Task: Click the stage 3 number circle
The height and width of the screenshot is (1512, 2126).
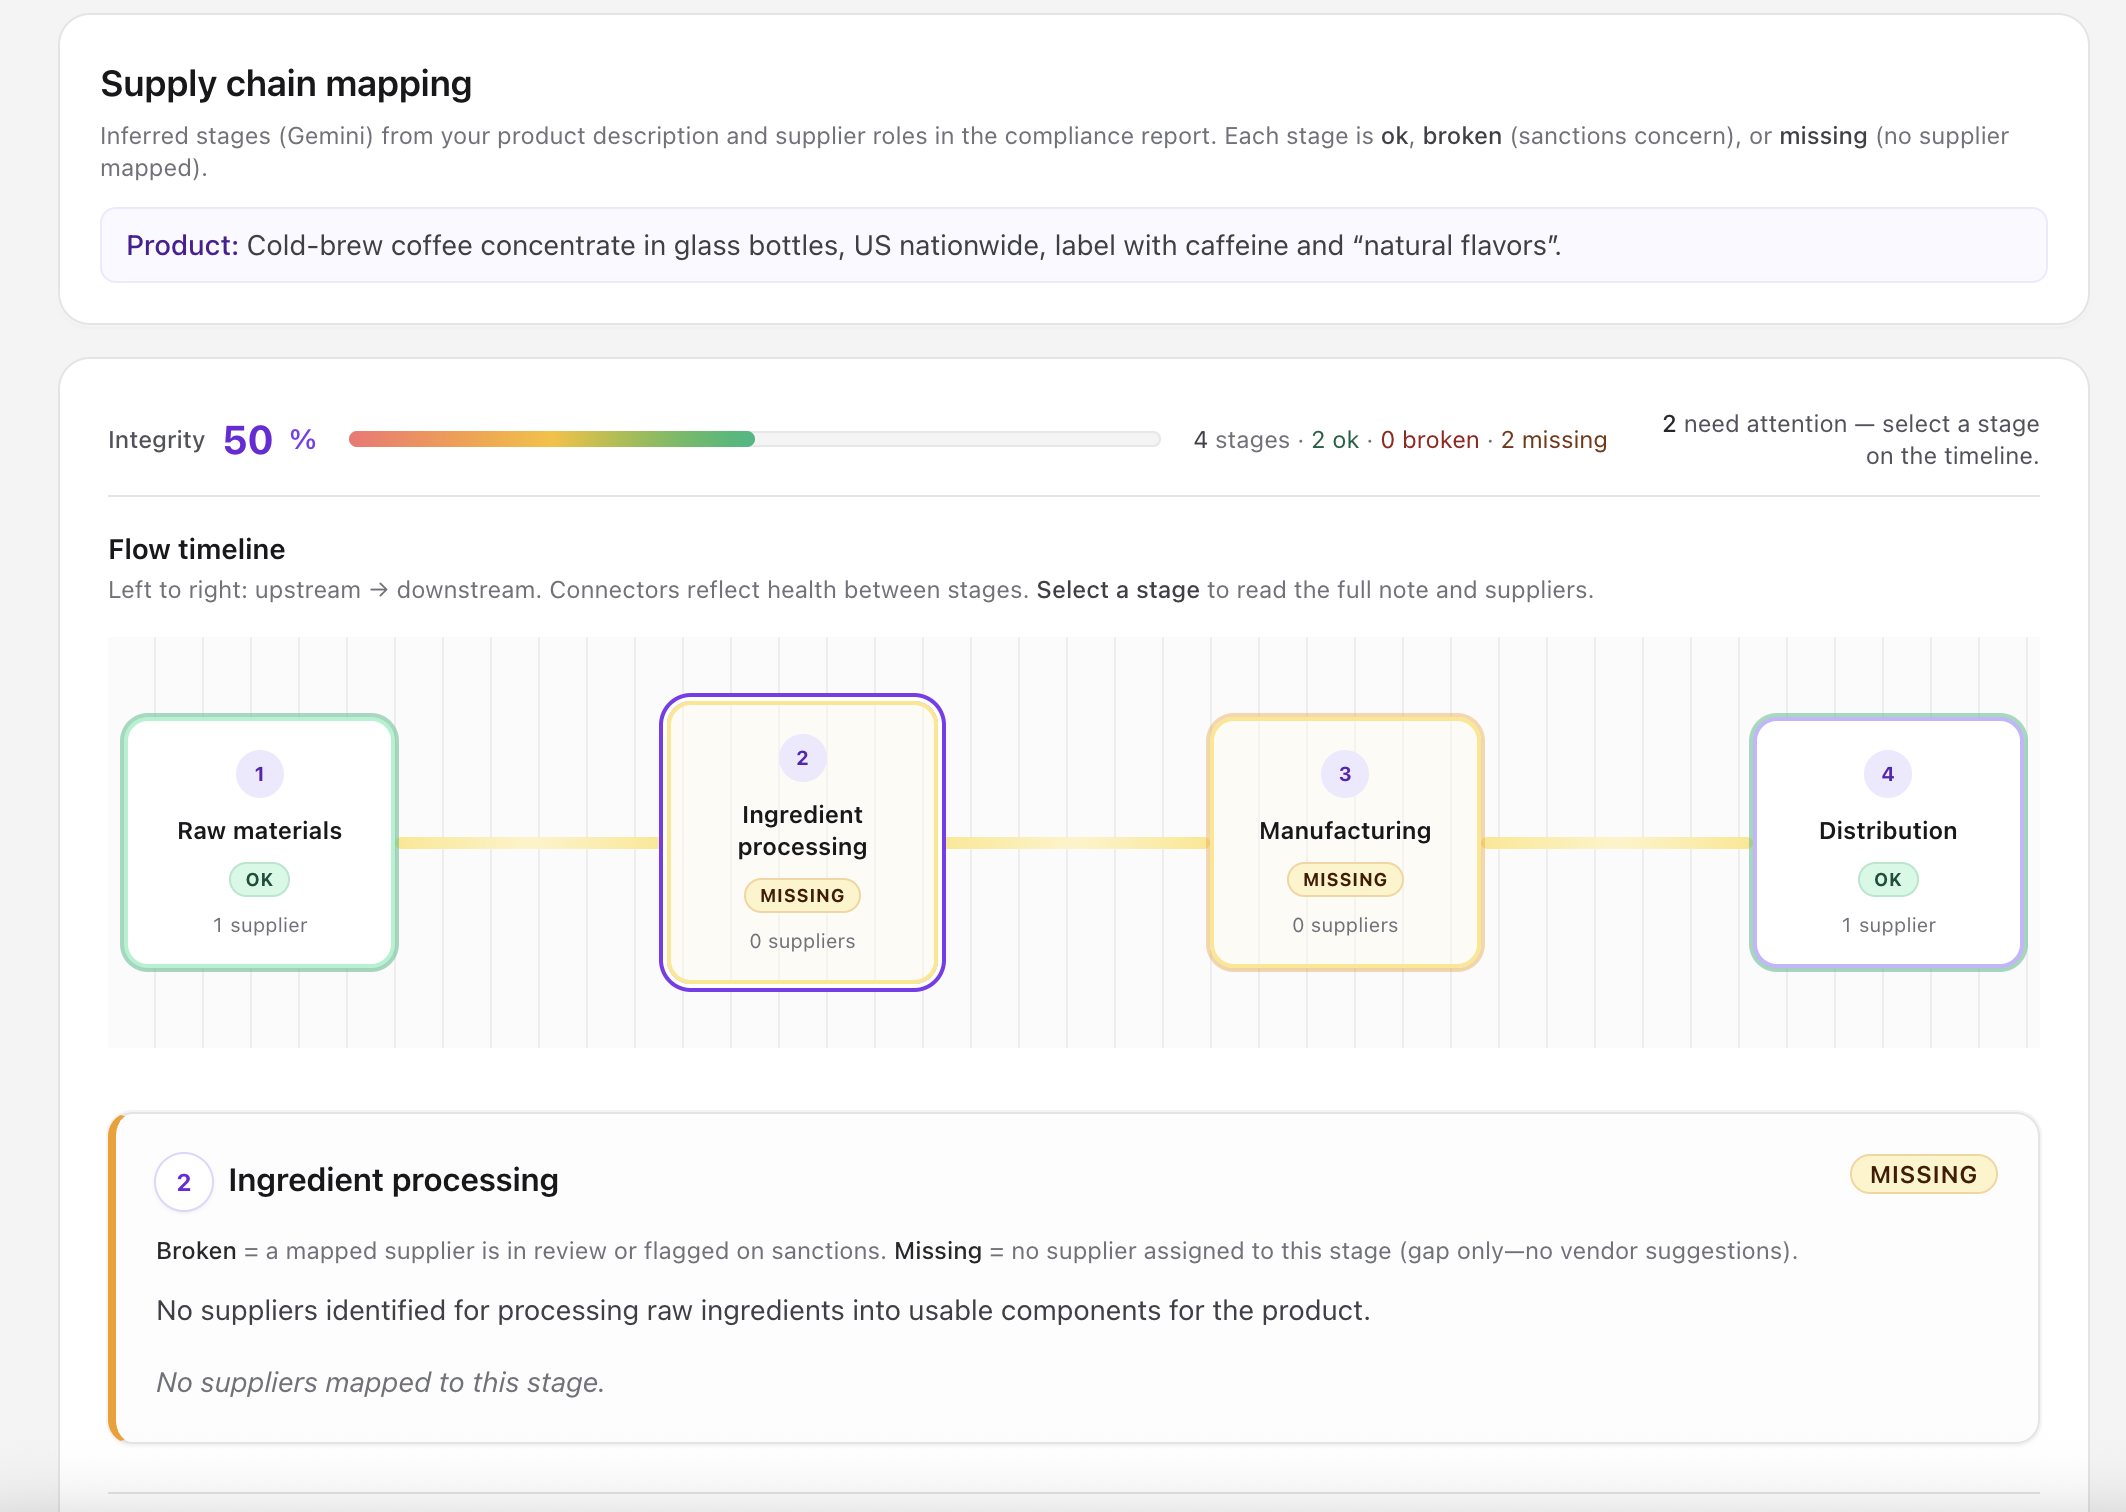Action: click(x=1345, y=774)
